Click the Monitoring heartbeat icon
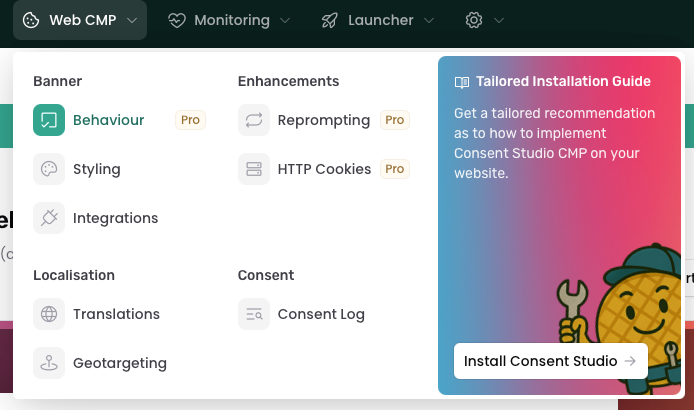 (177, 20)
